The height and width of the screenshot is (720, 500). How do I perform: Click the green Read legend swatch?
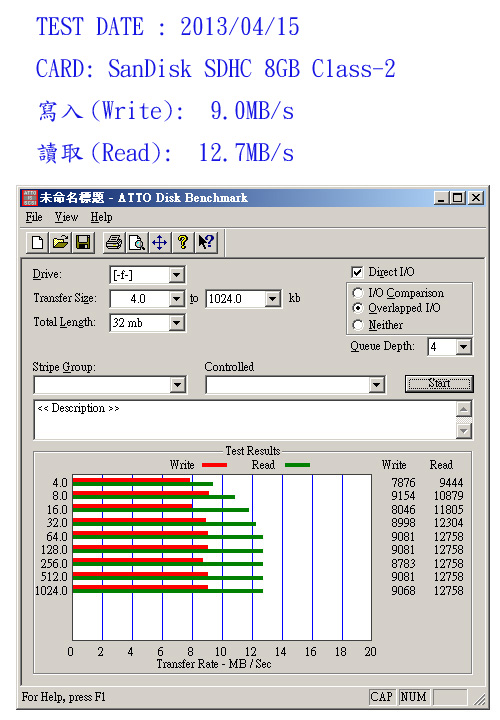[298, 465]
